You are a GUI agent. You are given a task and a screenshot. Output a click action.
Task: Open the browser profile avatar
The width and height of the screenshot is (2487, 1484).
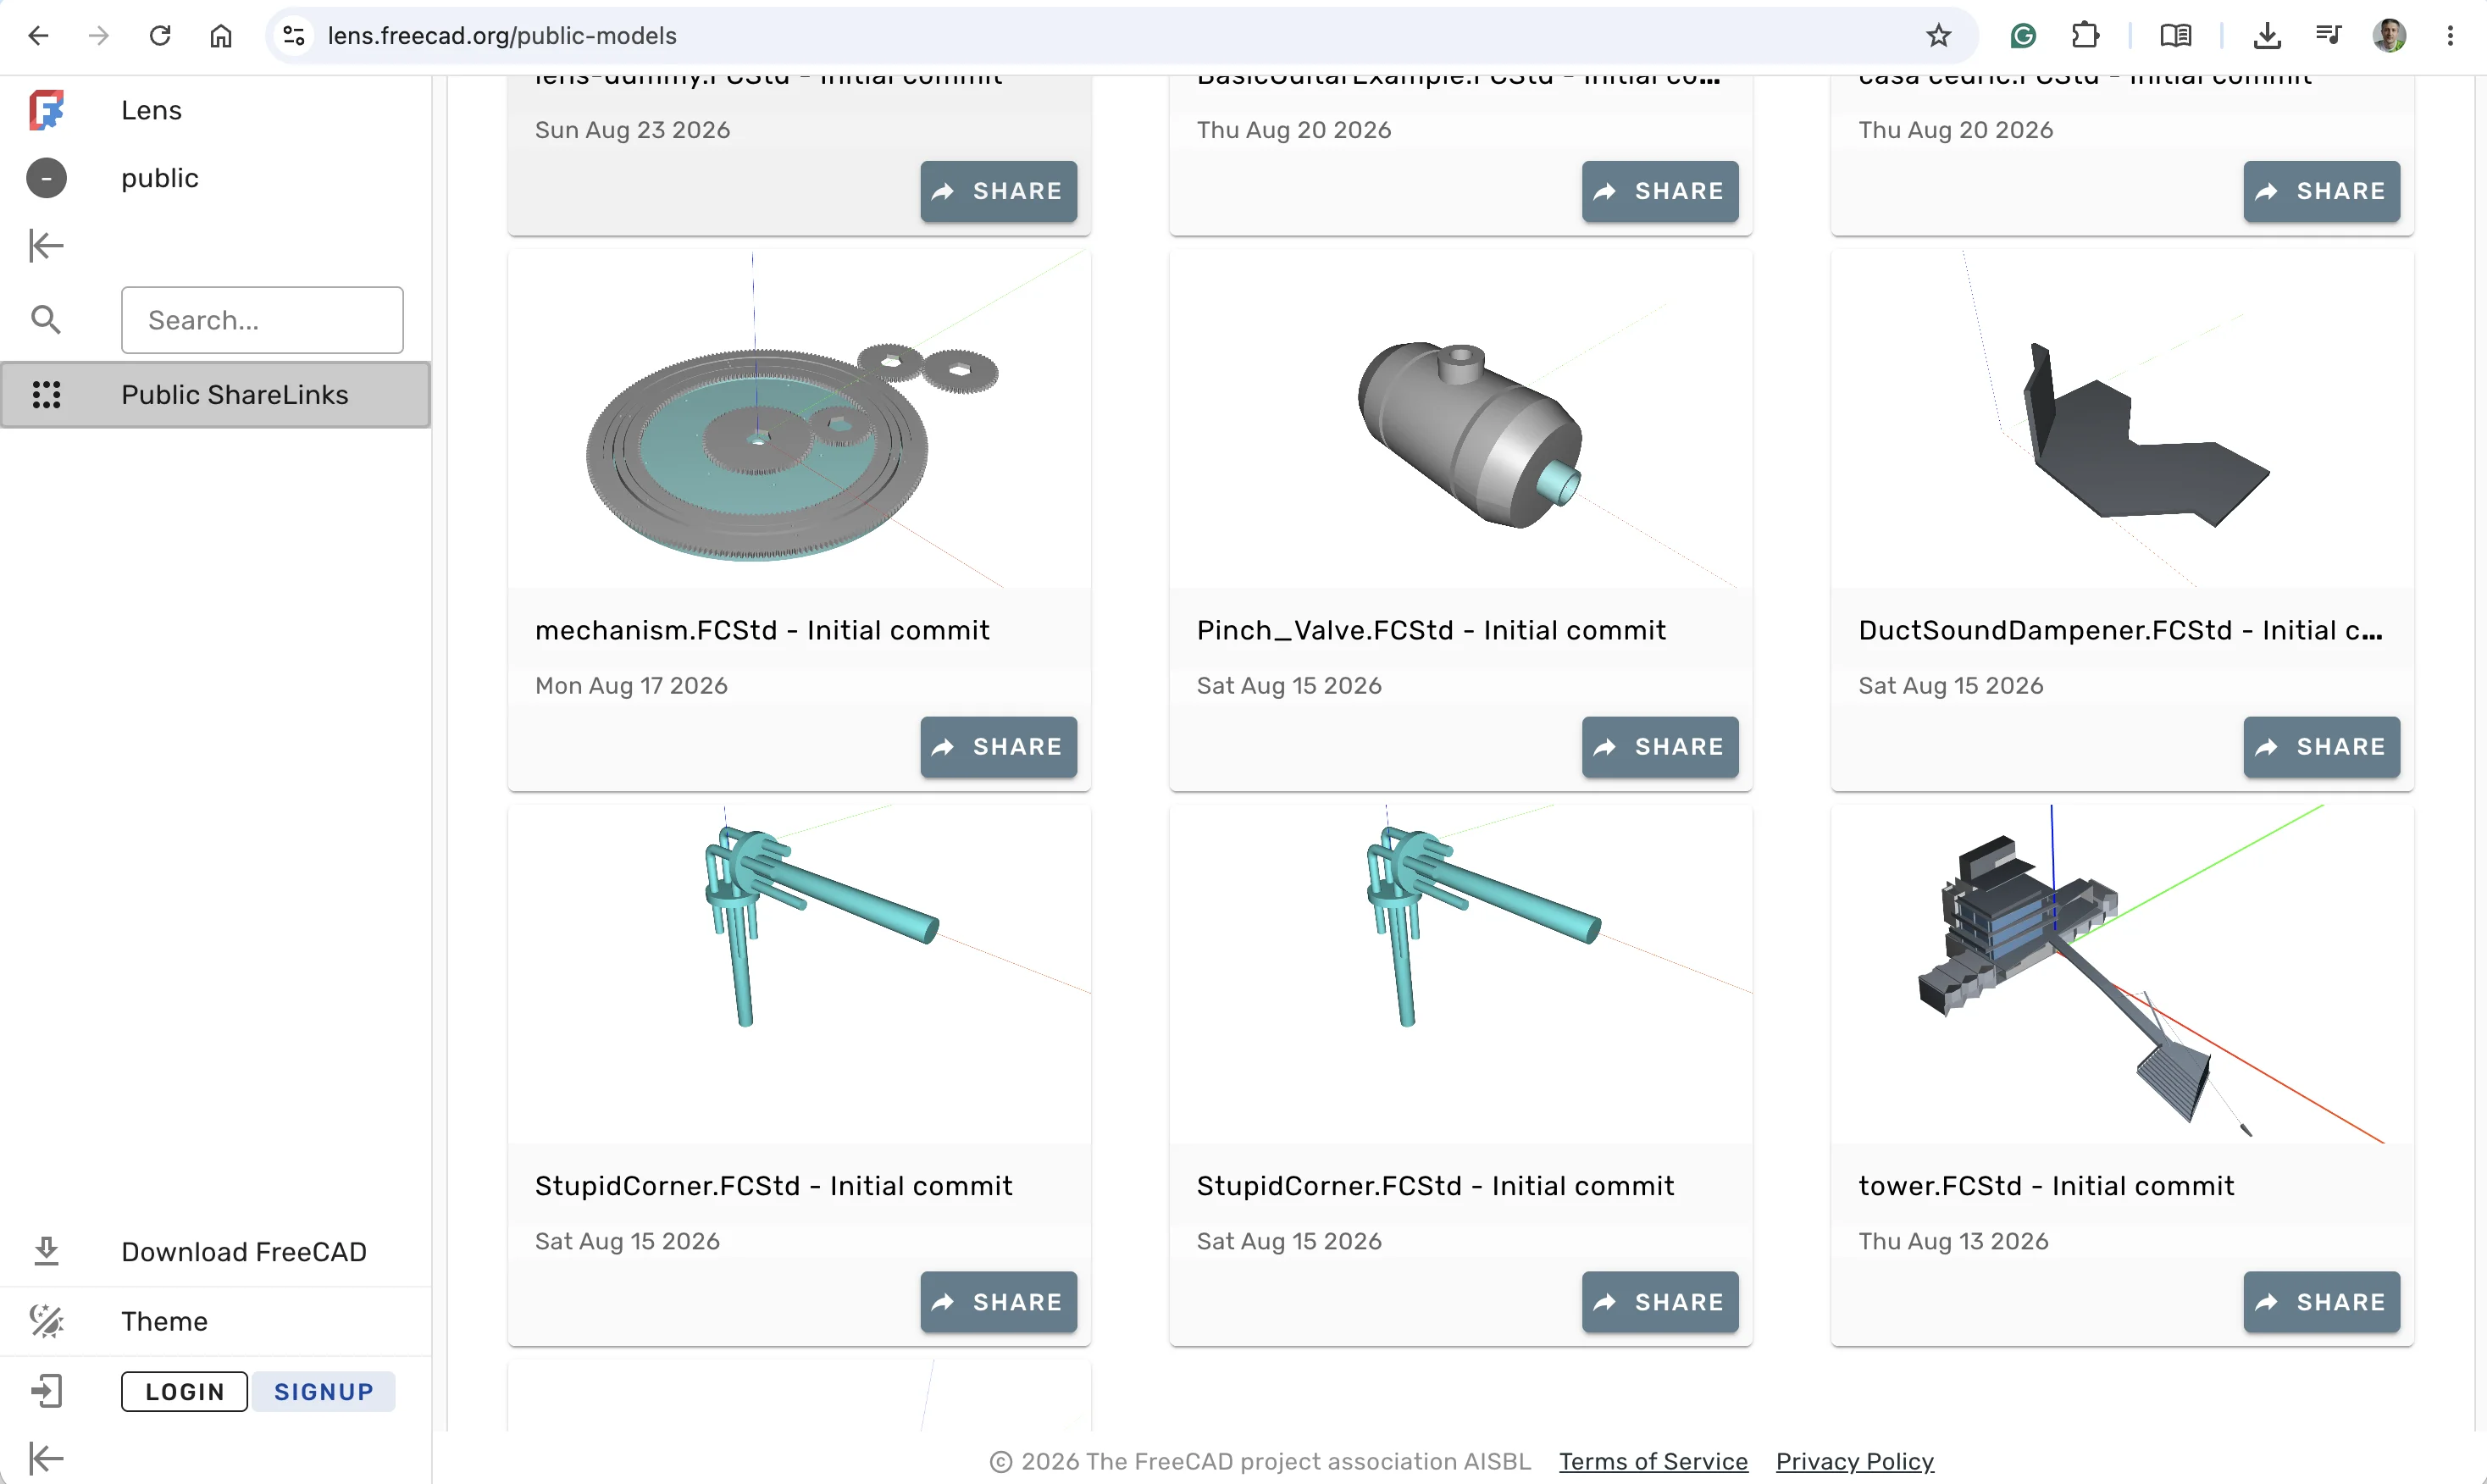[x=2389, y=36]
